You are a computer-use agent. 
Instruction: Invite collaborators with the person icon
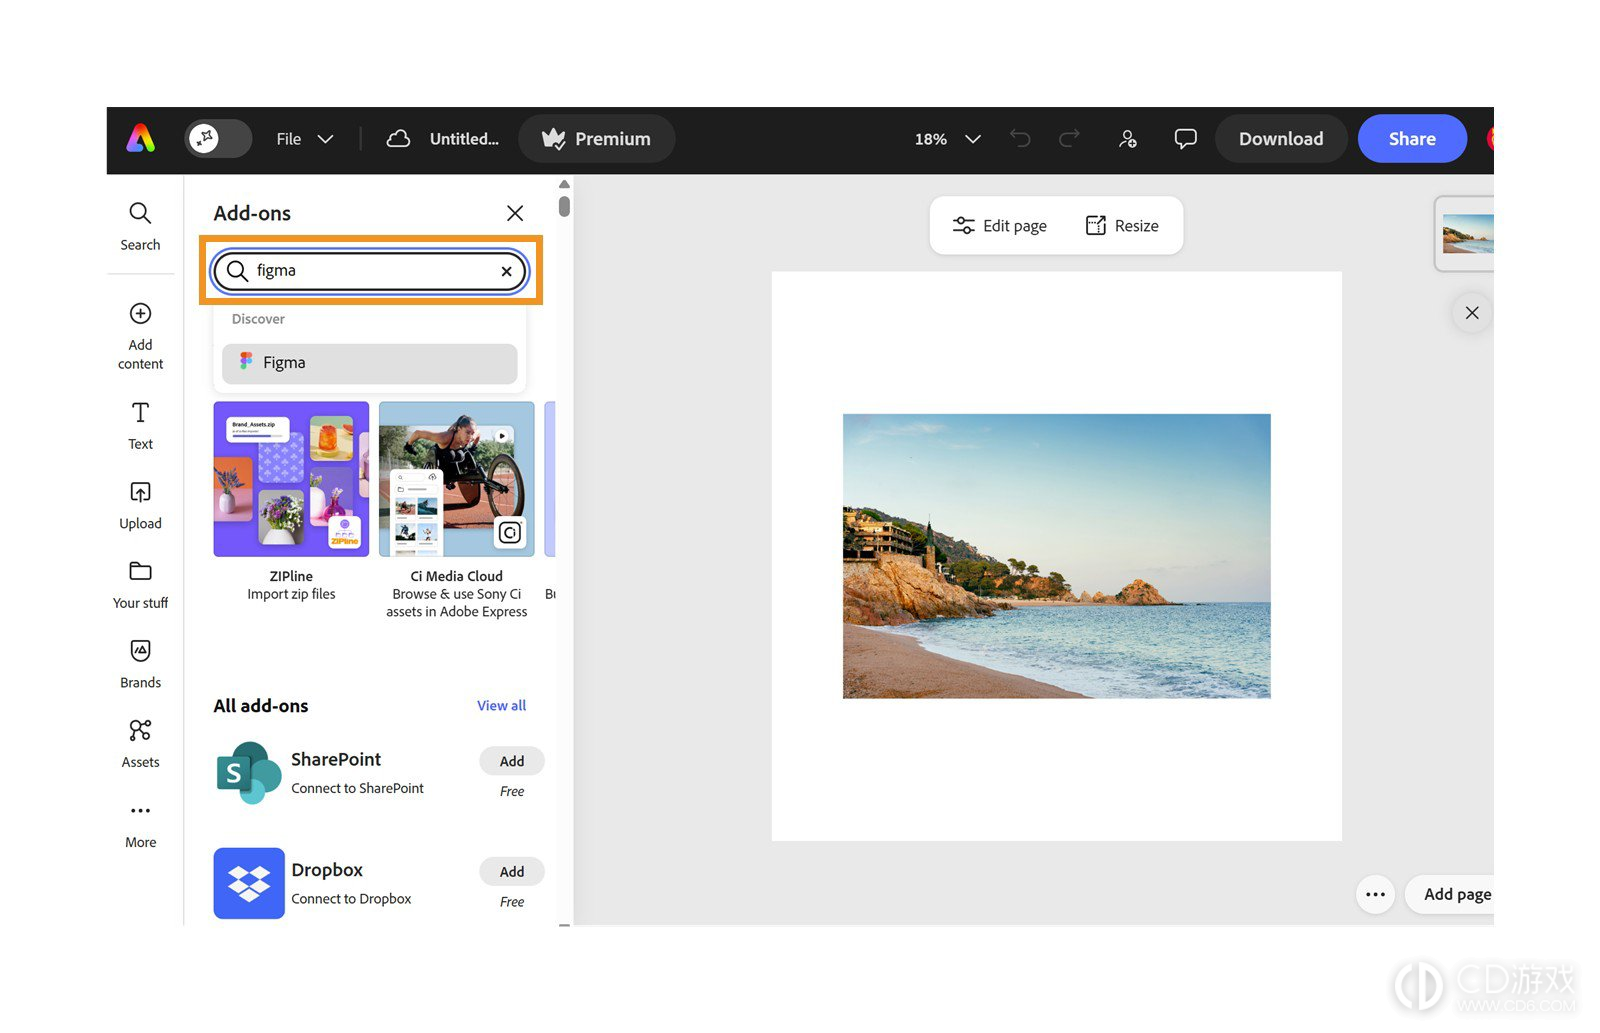1127,139
